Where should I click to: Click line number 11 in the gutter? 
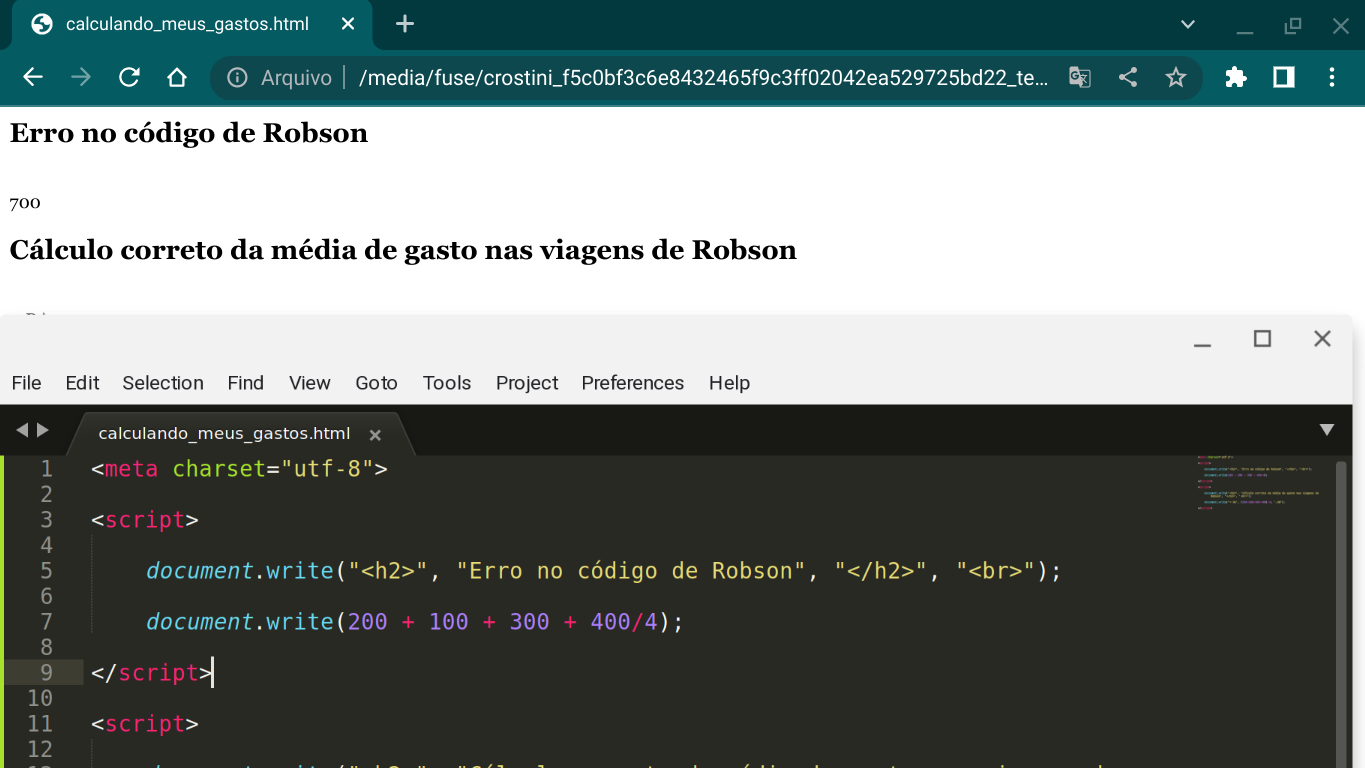click(40, 723)
